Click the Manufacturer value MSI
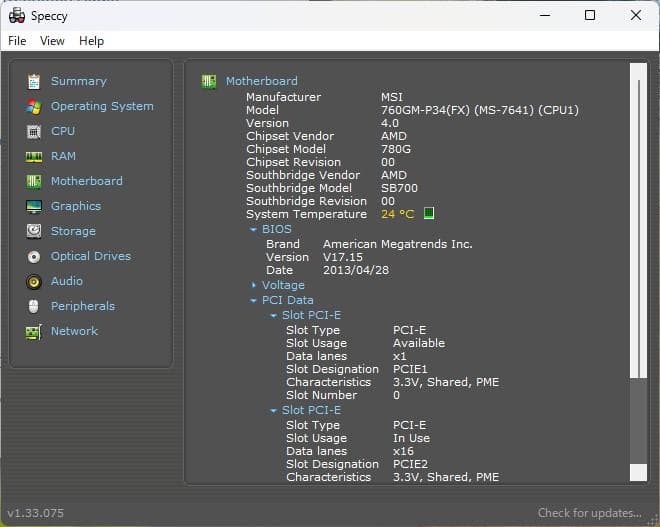This screenshot has width=660, height=527. click(392, 97)
